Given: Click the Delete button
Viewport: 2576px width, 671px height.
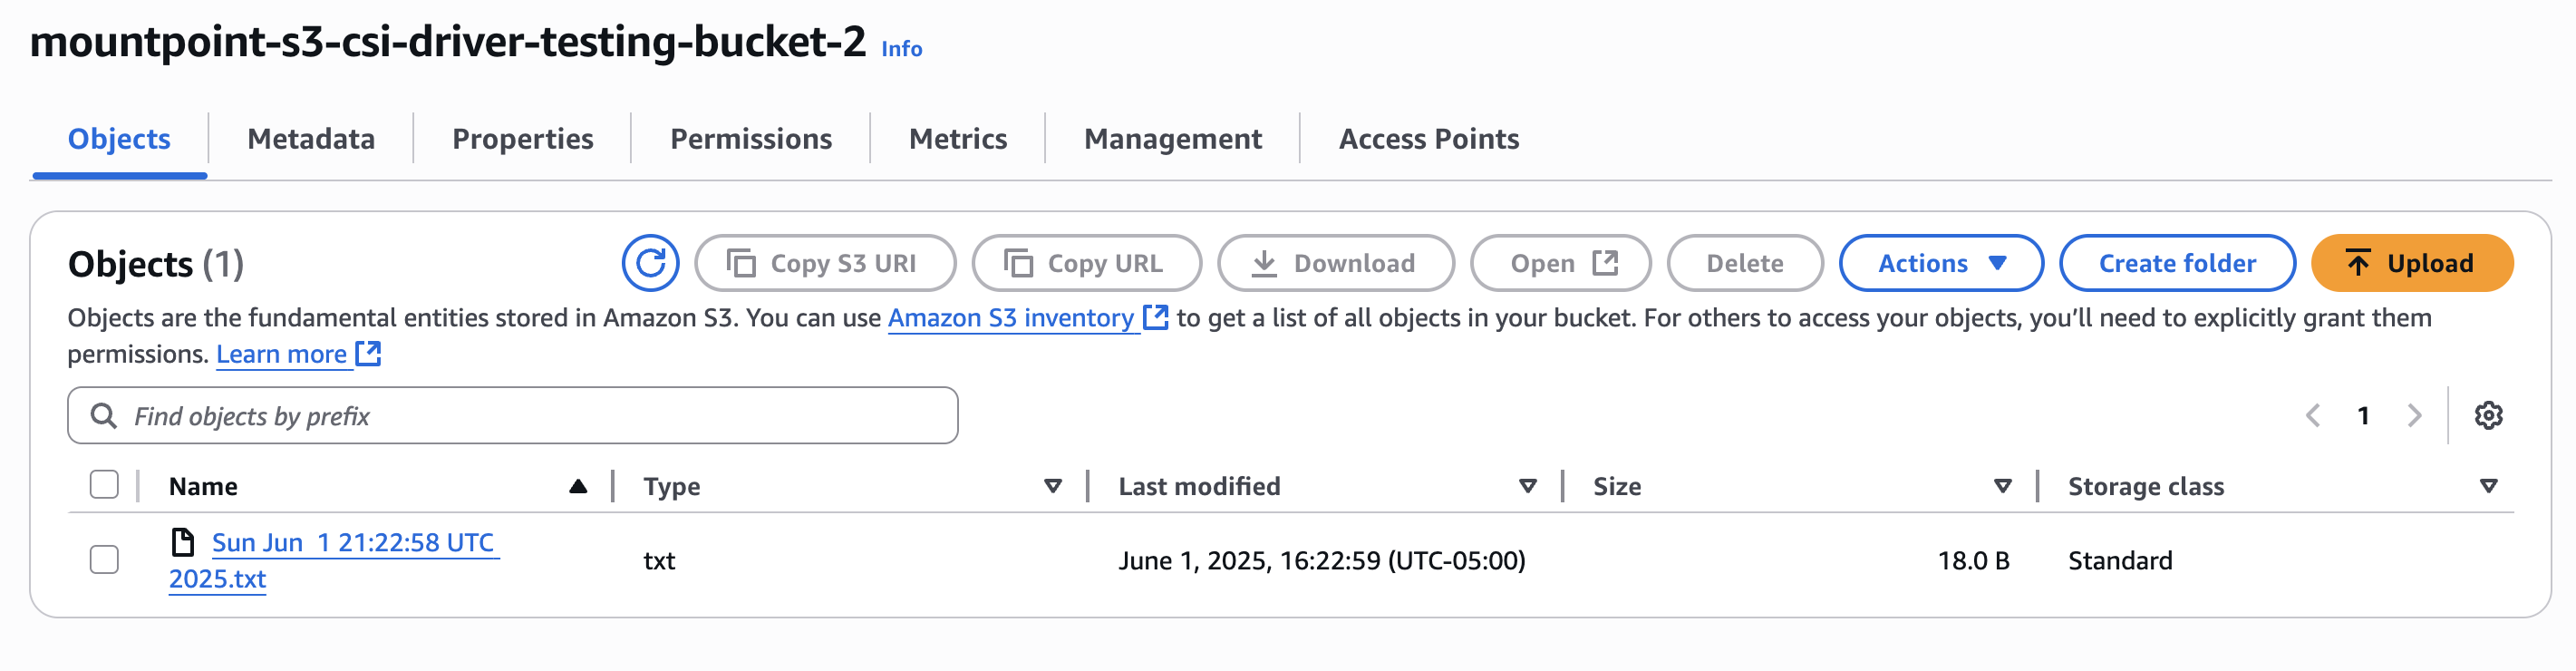Looking at the screenshot, I should (x=1745, y=263).
